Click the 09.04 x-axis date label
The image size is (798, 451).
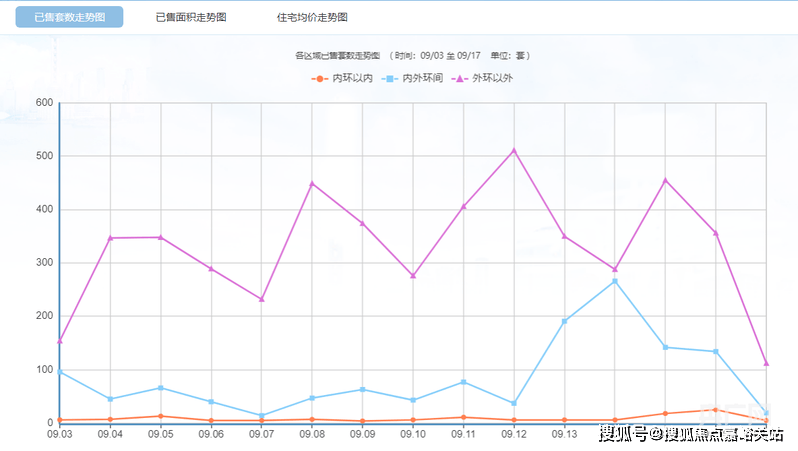(110, 434)
